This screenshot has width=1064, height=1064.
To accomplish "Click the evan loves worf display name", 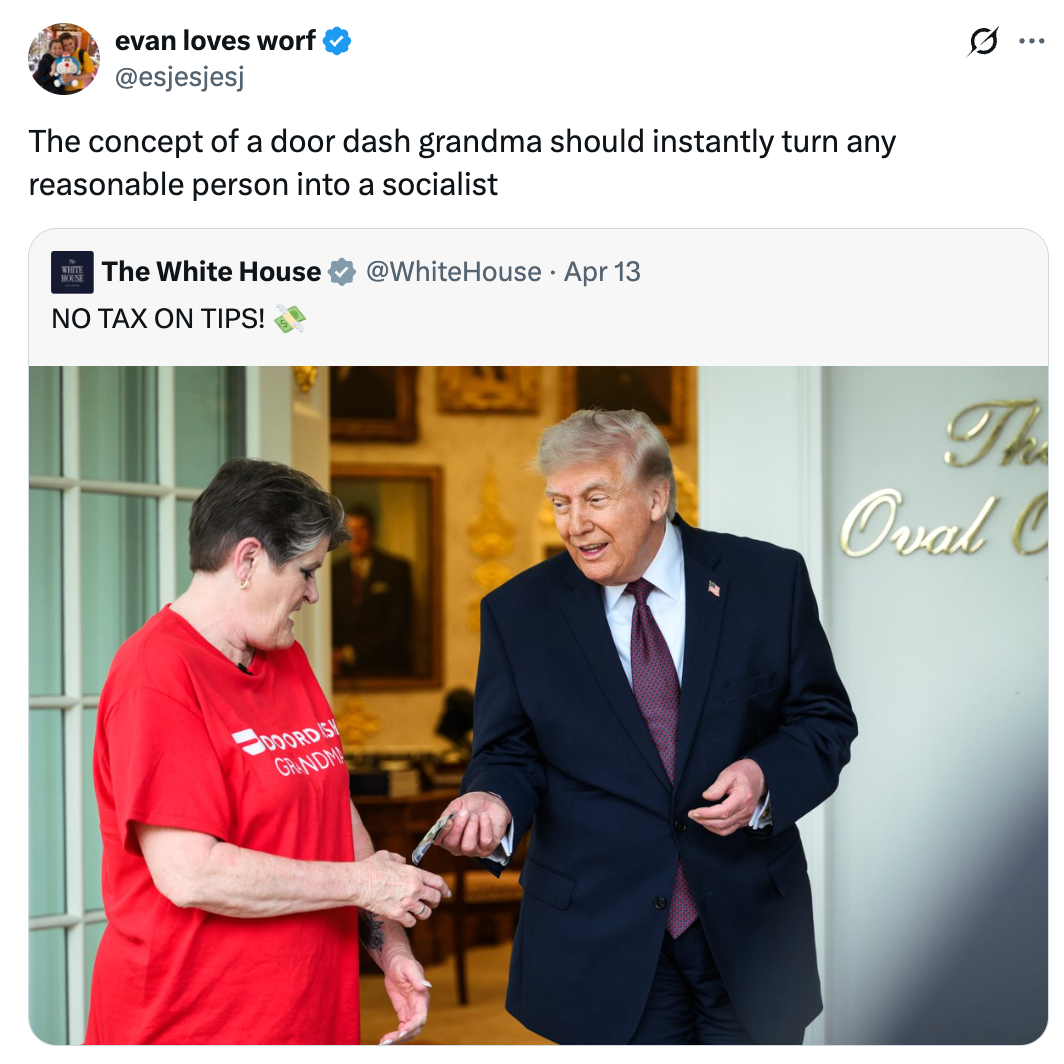I will (x=215, y=41).
